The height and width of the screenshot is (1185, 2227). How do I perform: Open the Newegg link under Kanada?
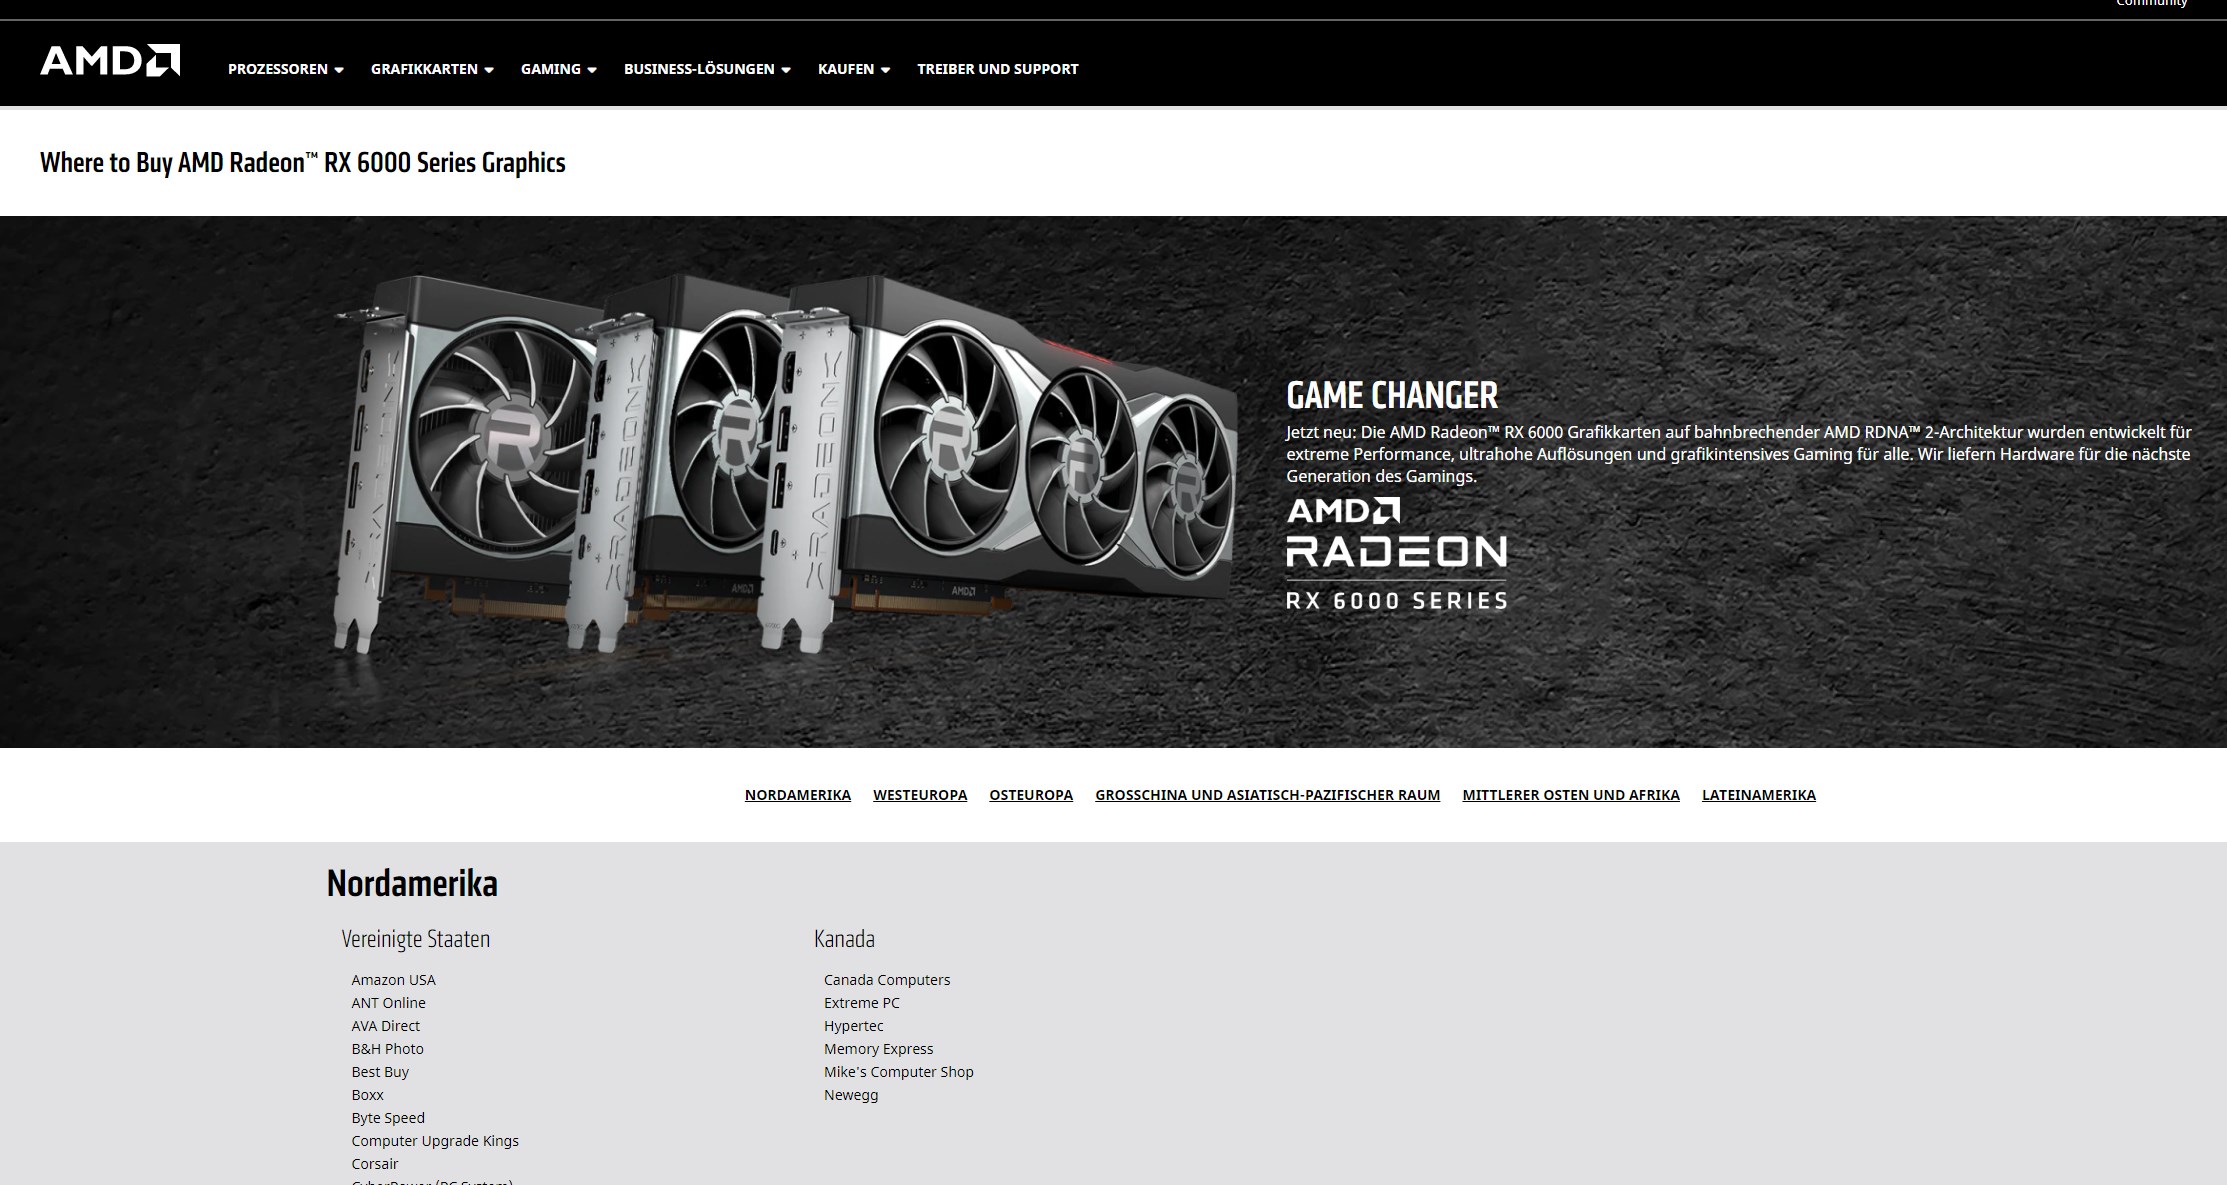pos(850,1095)
